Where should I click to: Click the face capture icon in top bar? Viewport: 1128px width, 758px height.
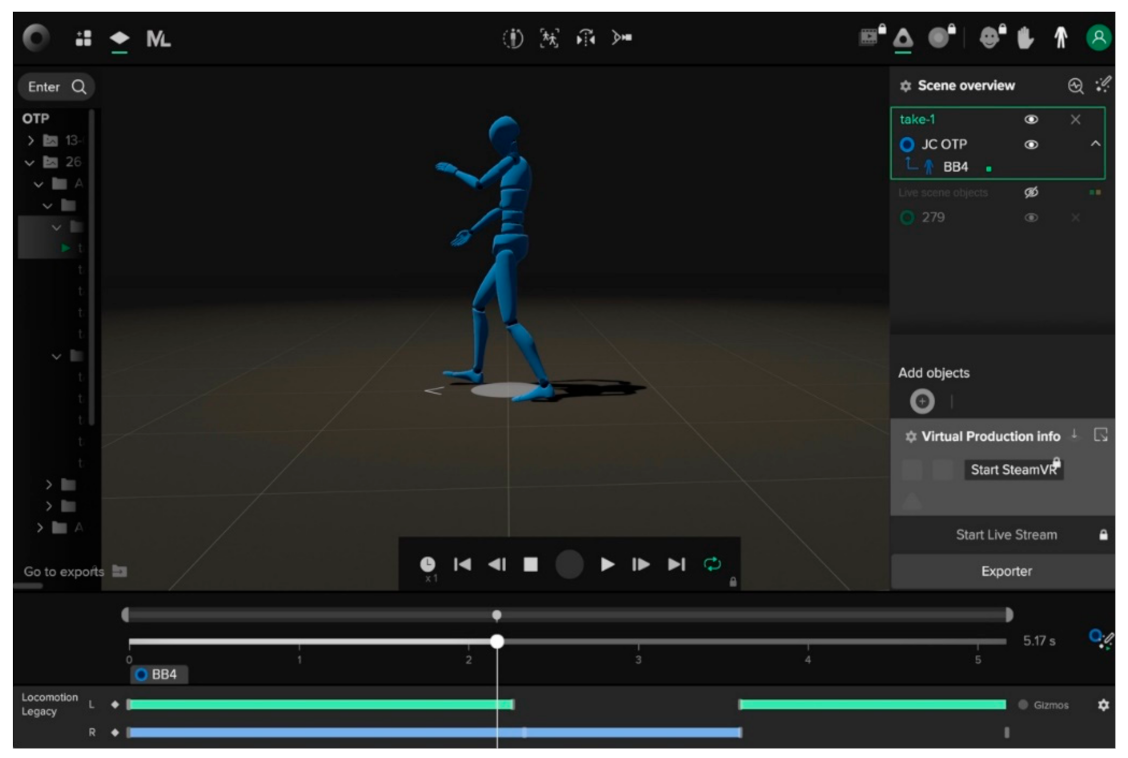pos(988,38)
